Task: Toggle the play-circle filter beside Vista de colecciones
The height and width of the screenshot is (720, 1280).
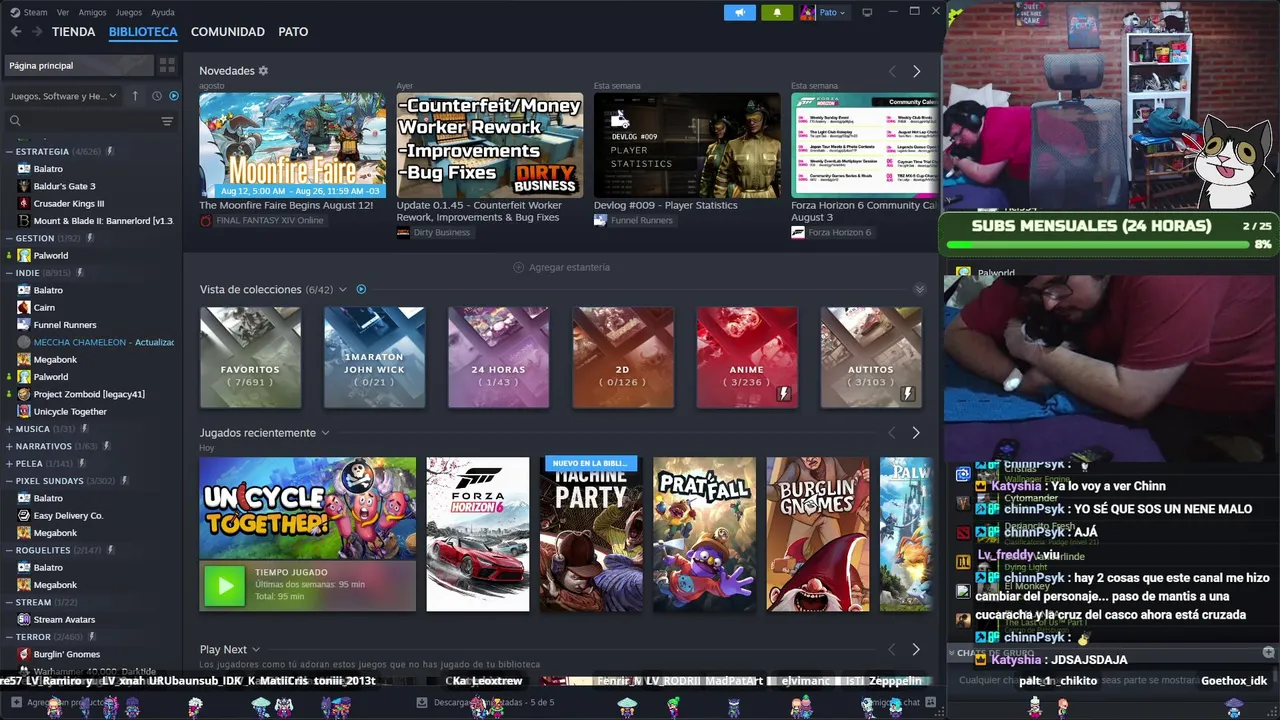Action: [x=361, y=289]
